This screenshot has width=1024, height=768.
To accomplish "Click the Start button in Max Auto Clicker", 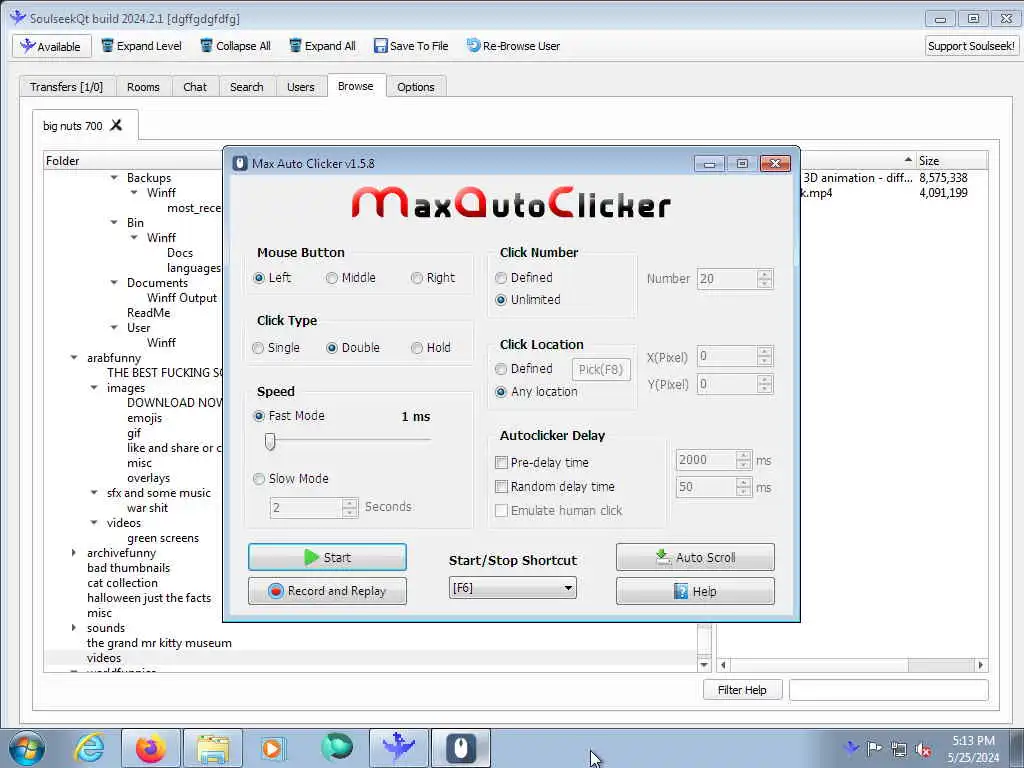I will tap(327, 557).
